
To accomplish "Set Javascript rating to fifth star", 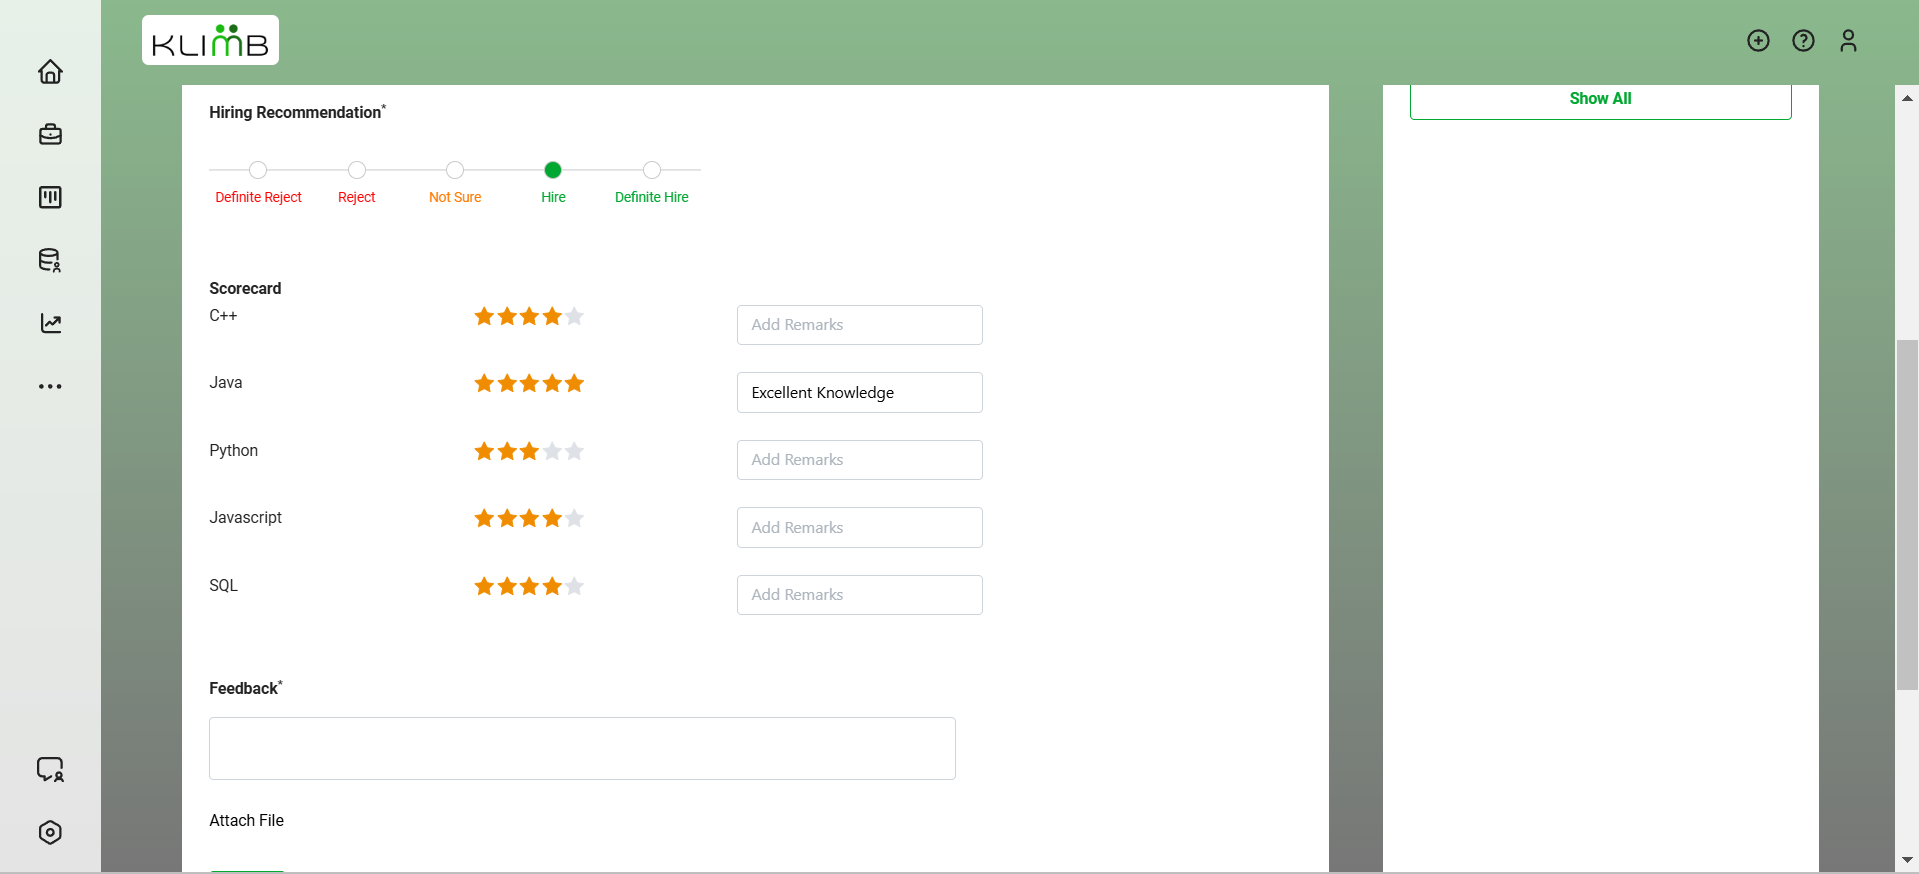I will click(574, 518).
